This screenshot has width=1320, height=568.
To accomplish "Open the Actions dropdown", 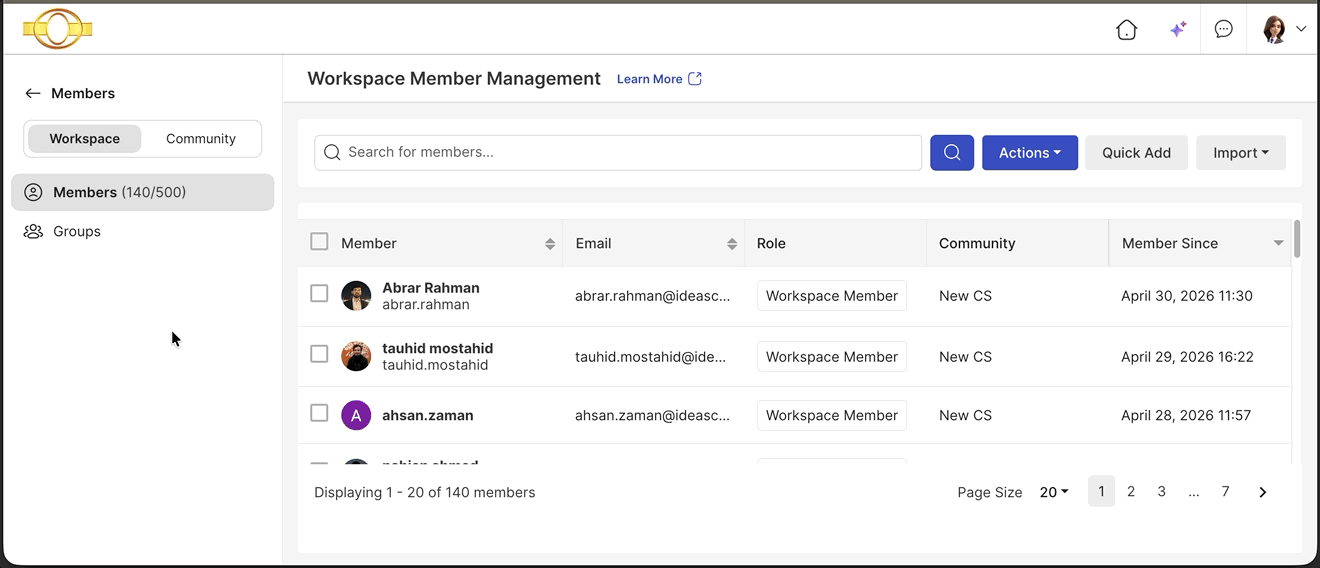I will point(1030,152).
